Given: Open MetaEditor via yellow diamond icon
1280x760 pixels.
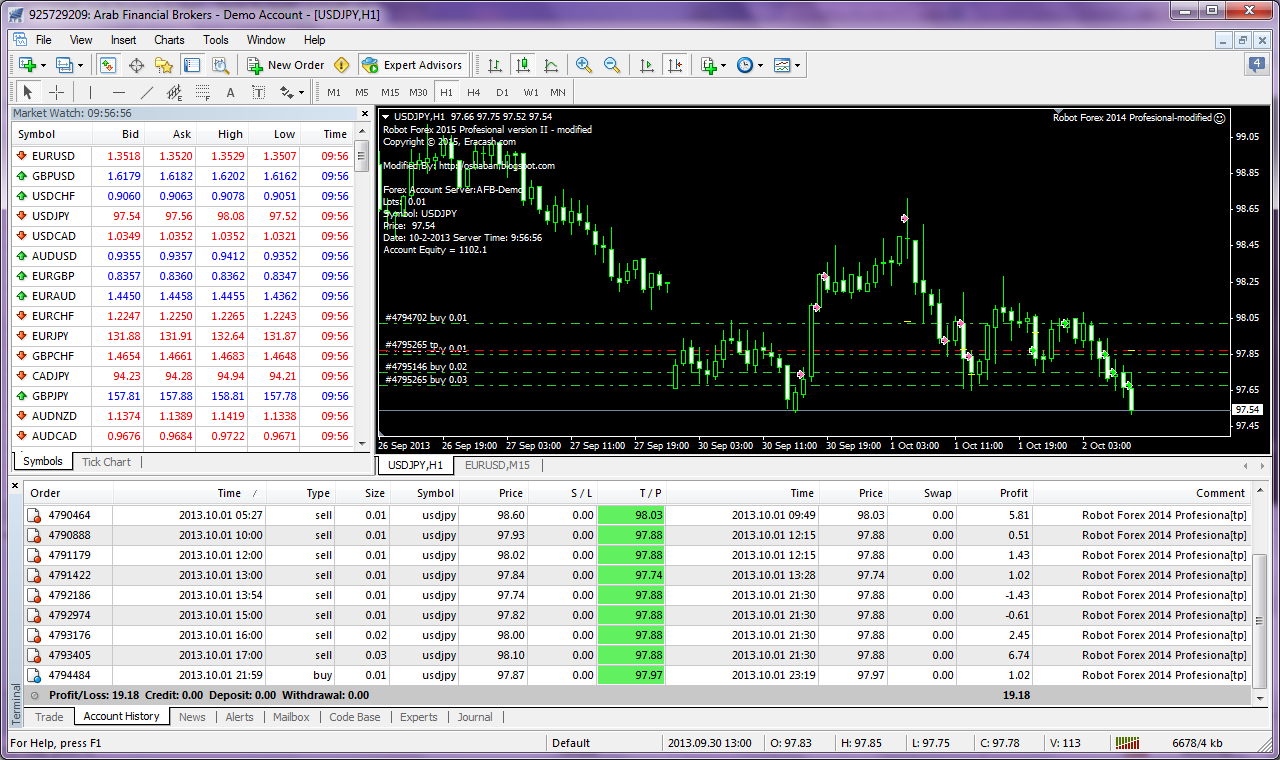Looking at the screenshot, I should tap(342, 65).
